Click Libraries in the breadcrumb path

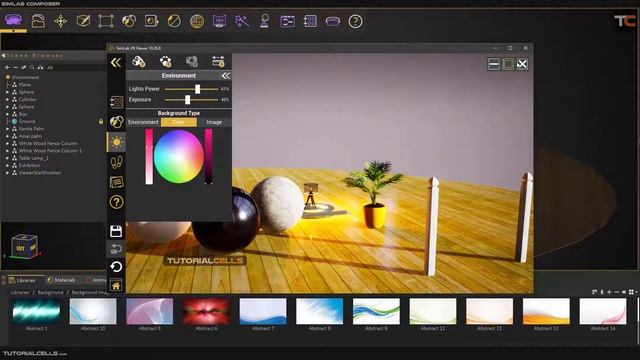point(20,292)
